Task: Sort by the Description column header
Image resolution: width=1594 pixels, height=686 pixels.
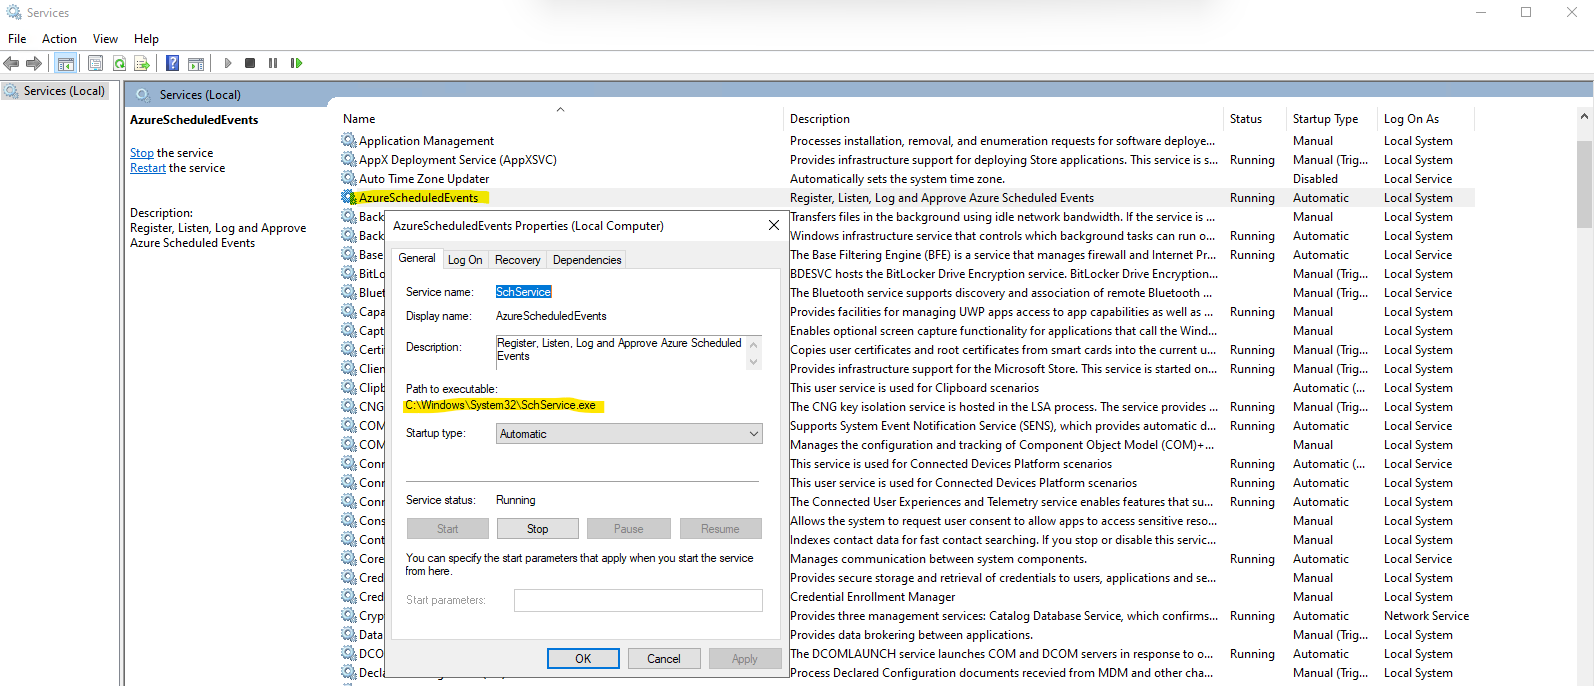Action: (1004, 119)
